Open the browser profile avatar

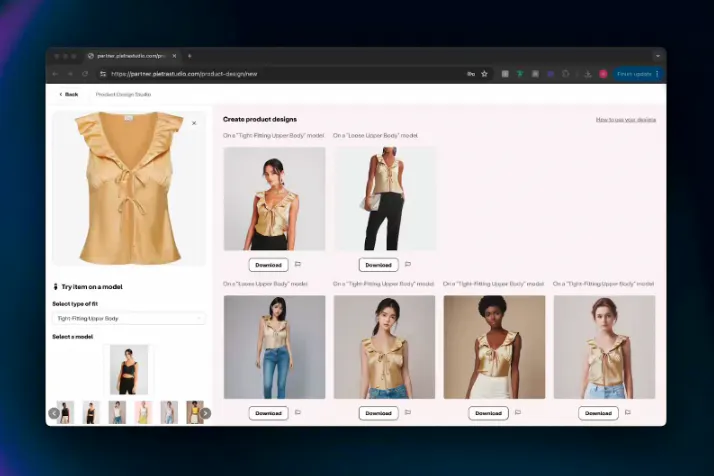tap(603, 74)
